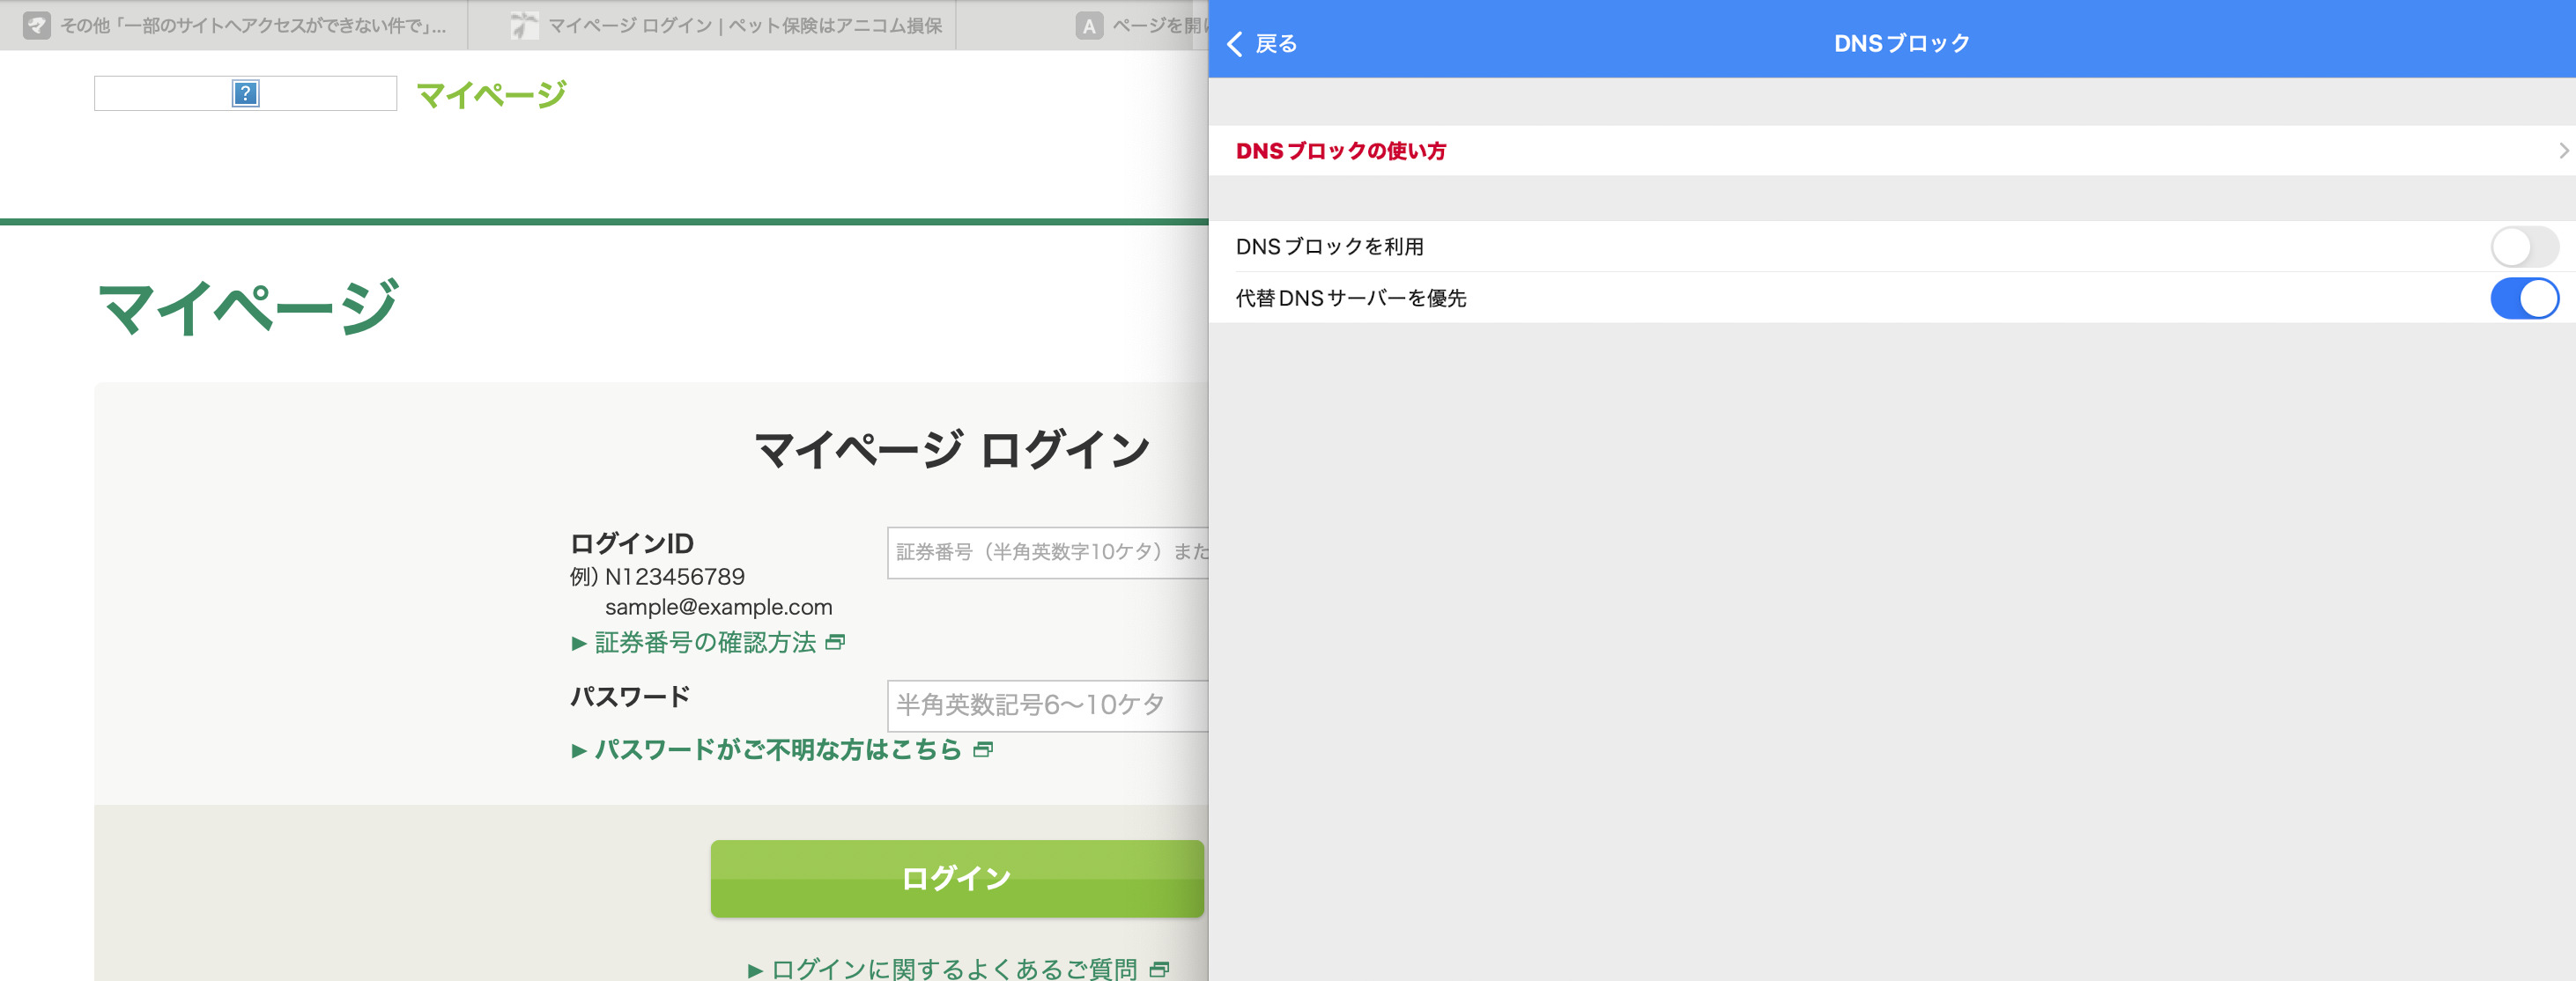Click the third tab's 'A' favicon
Screen dimensions: 2576x981
pyautogui.click(x=1089, y=26)
